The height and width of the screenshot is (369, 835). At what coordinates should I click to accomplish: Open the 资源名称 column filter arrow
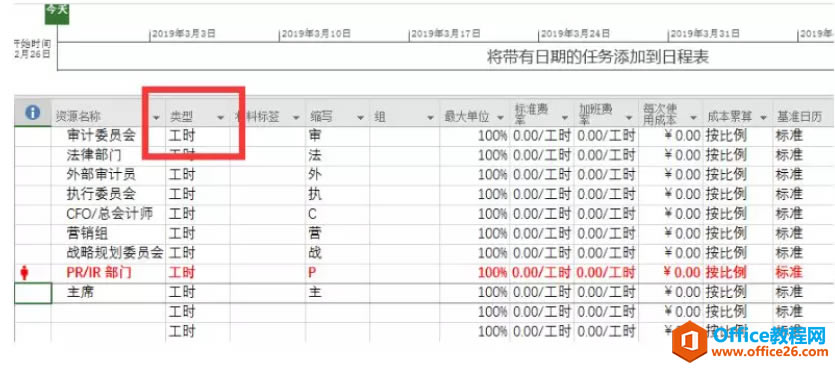pos(157,117)
